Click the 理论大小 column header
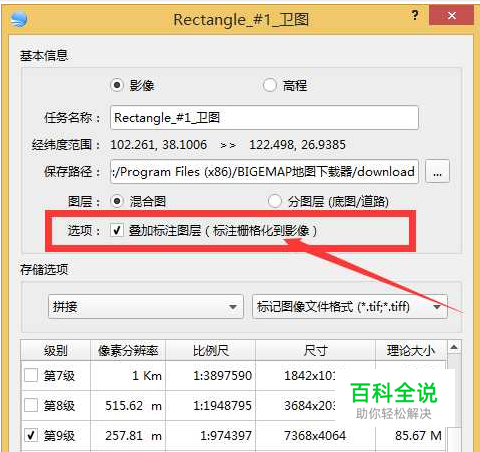This screenshot has width=480, height=452. (x=411, y=351)
